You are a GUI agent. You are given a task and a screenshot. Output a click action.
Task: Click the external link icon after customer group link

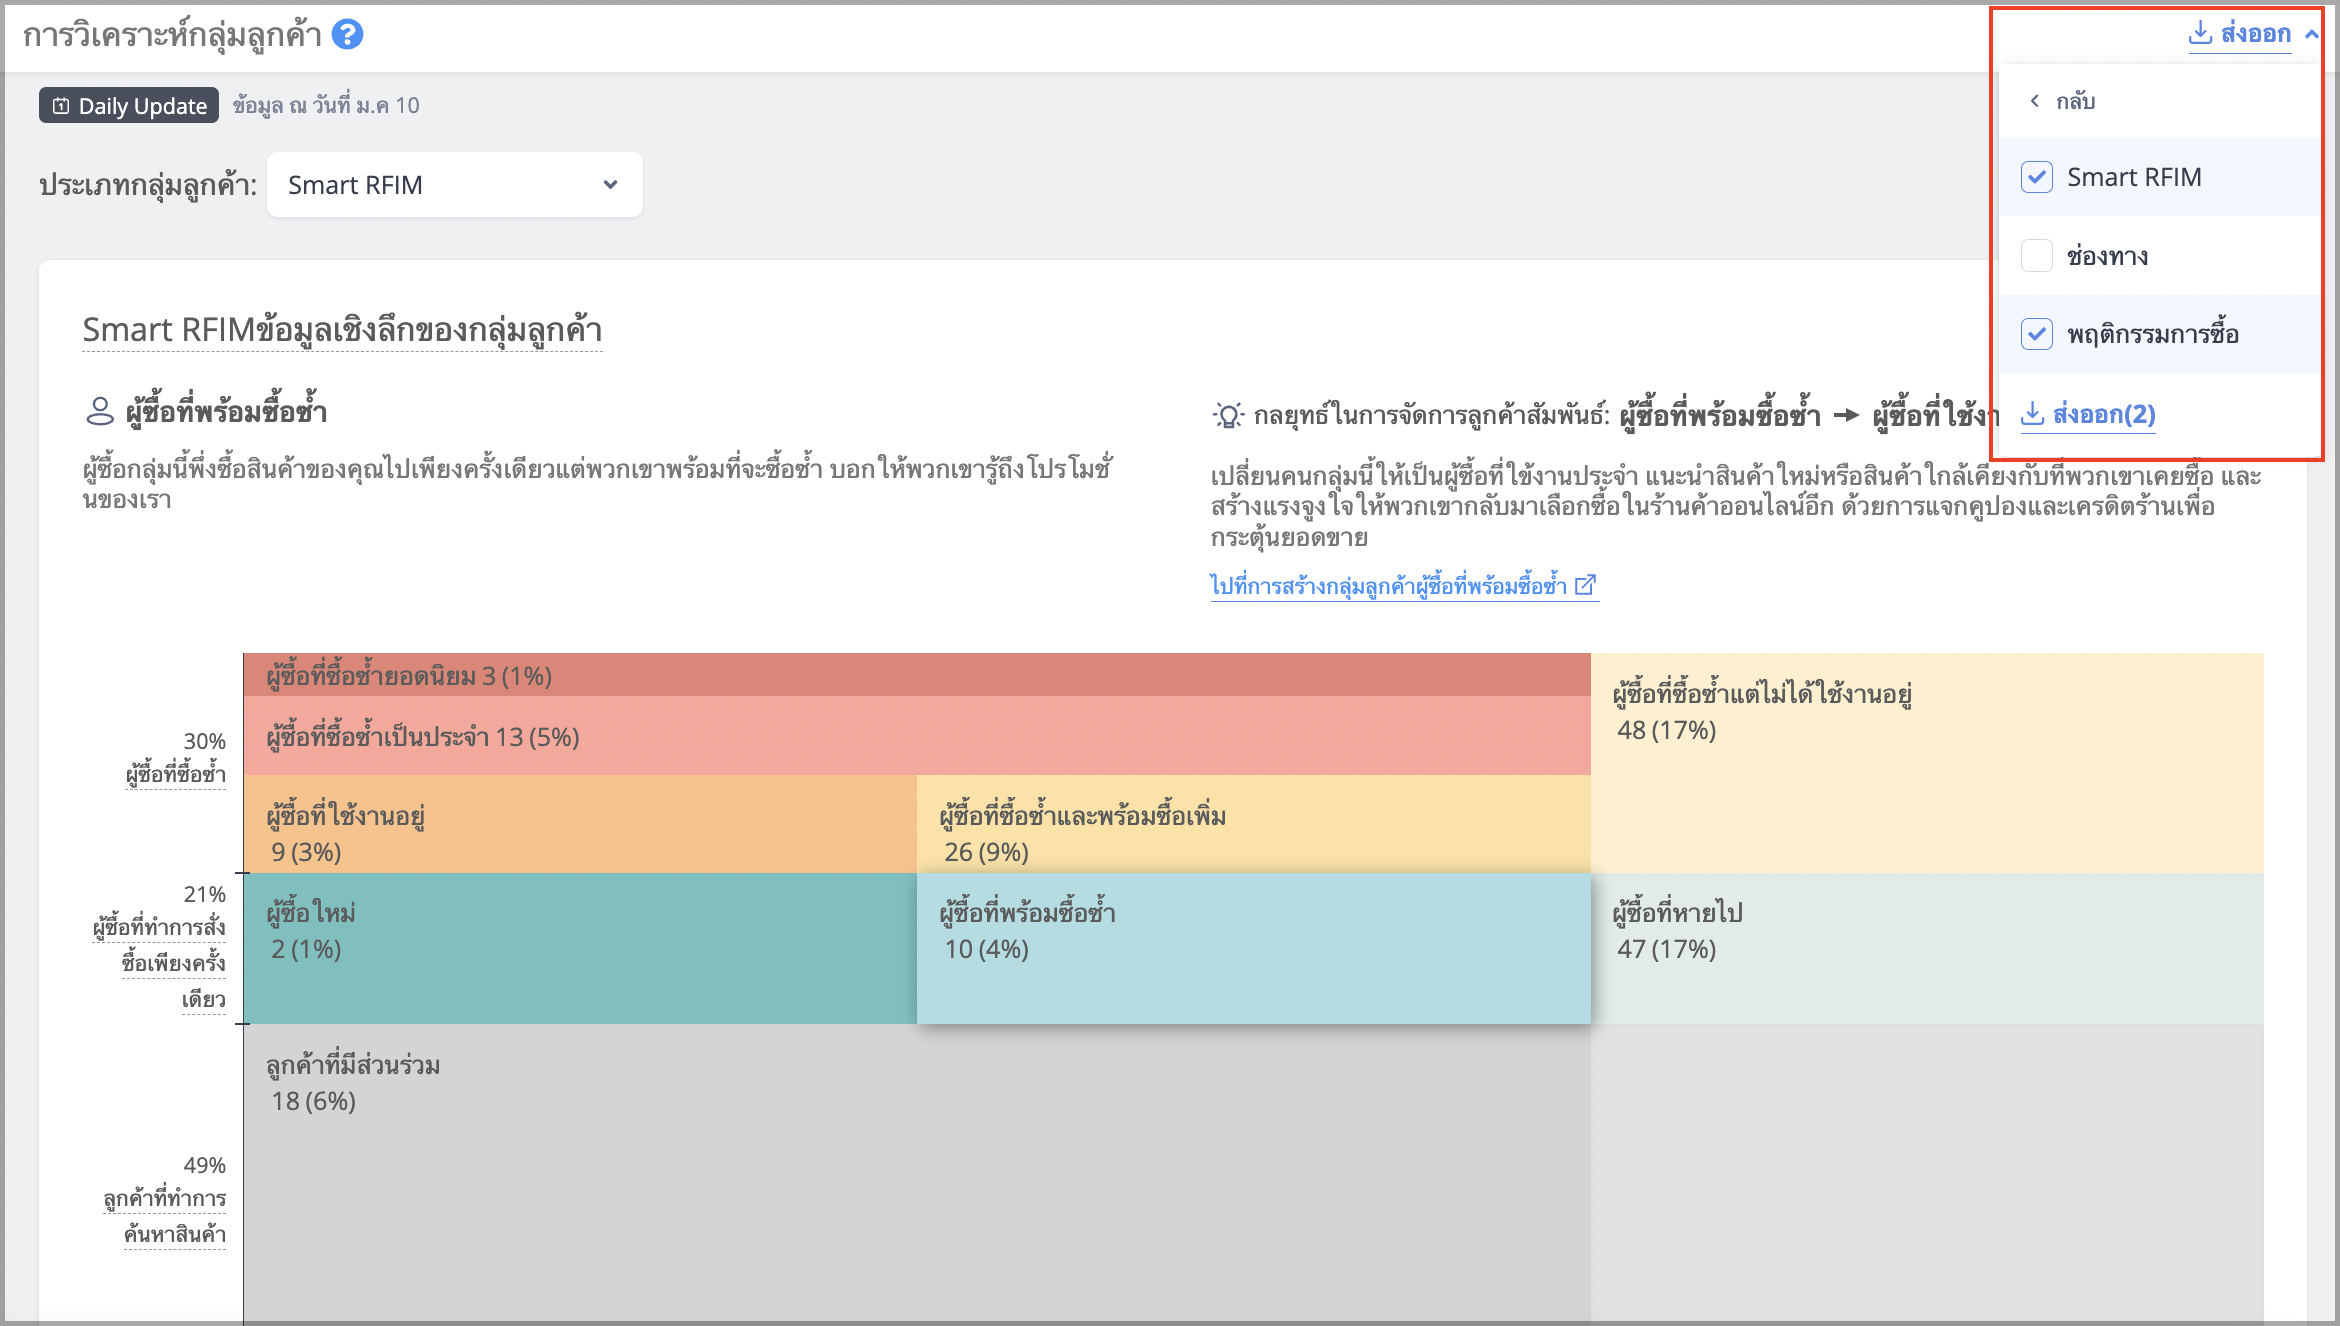click(x=1585, y=585)
